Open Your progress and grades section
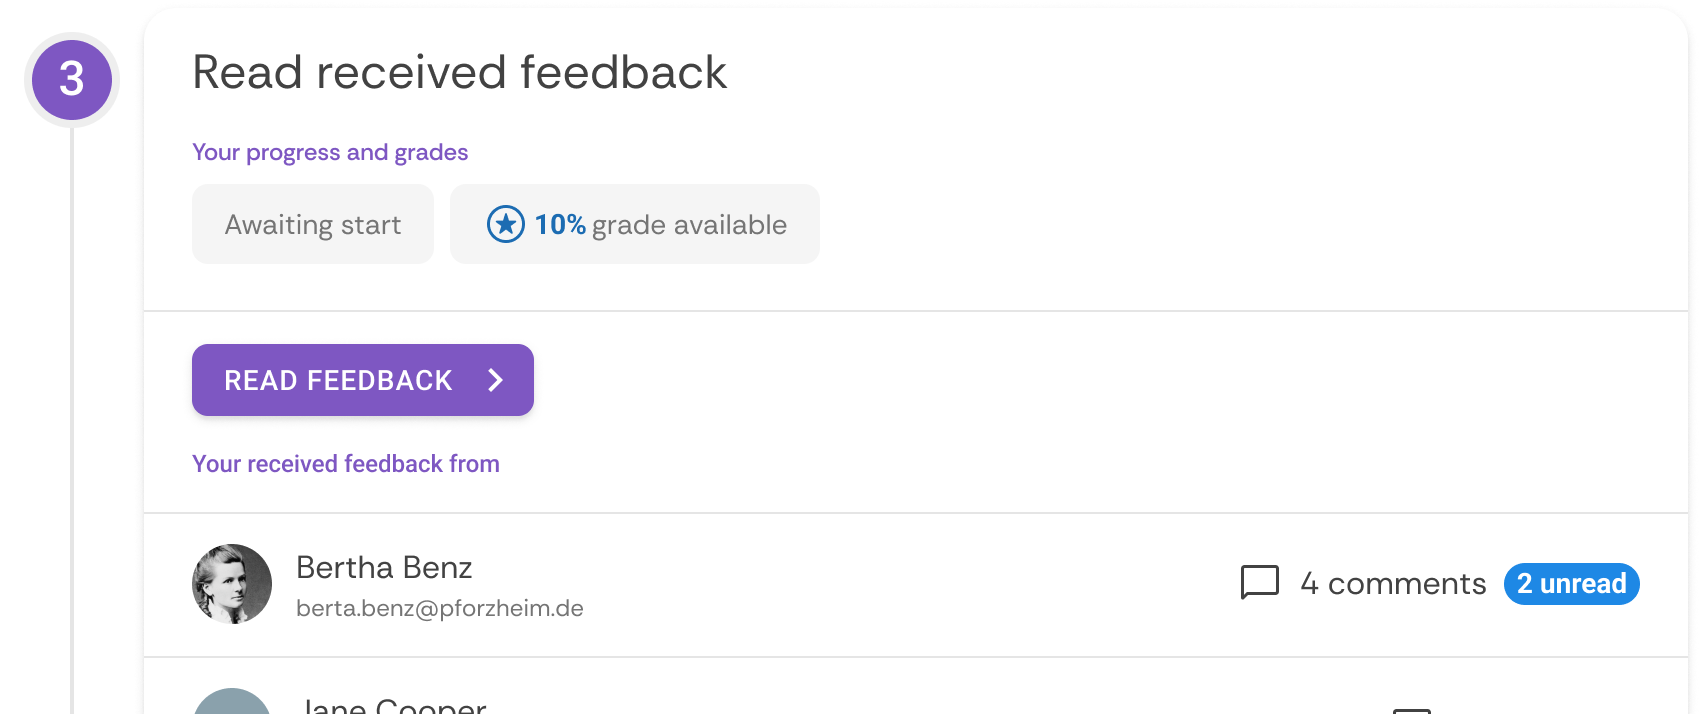The image size is (1700, 714). [x=329, y=152]
